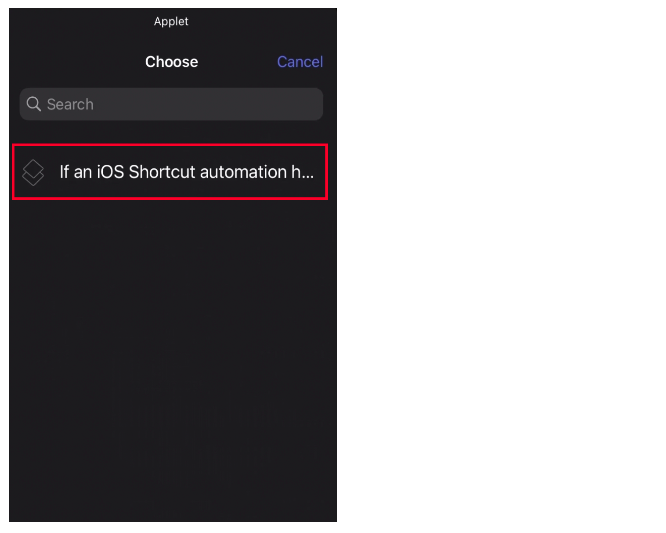Click the Search placeholder text

click(x=70, y=104)
